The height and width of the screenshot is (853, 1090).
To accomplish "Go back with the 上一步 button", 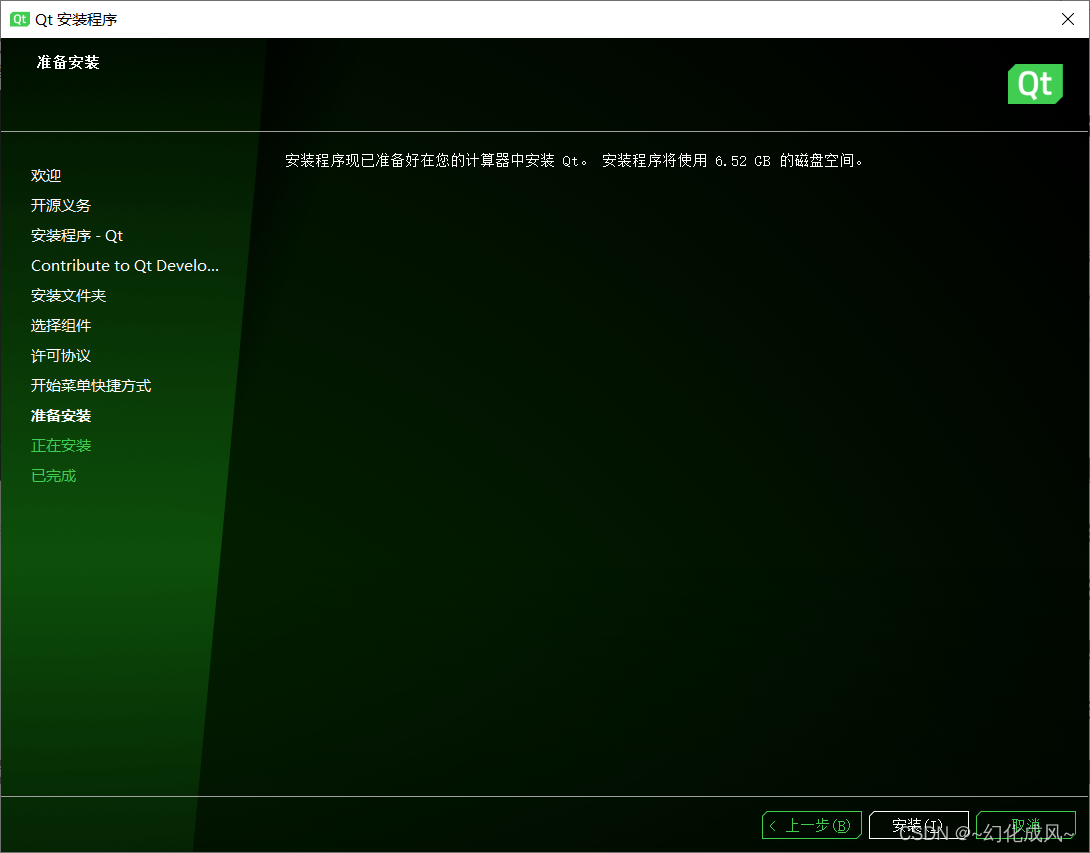I will coord(812,825).
